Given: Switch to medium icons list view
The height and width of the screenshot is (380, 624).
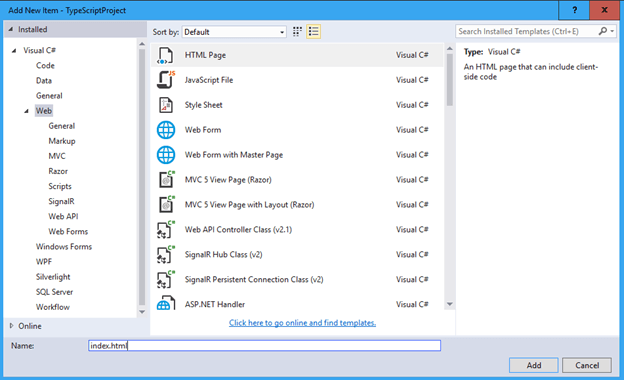Looking at the screenshot, I should tap(314, 31).
